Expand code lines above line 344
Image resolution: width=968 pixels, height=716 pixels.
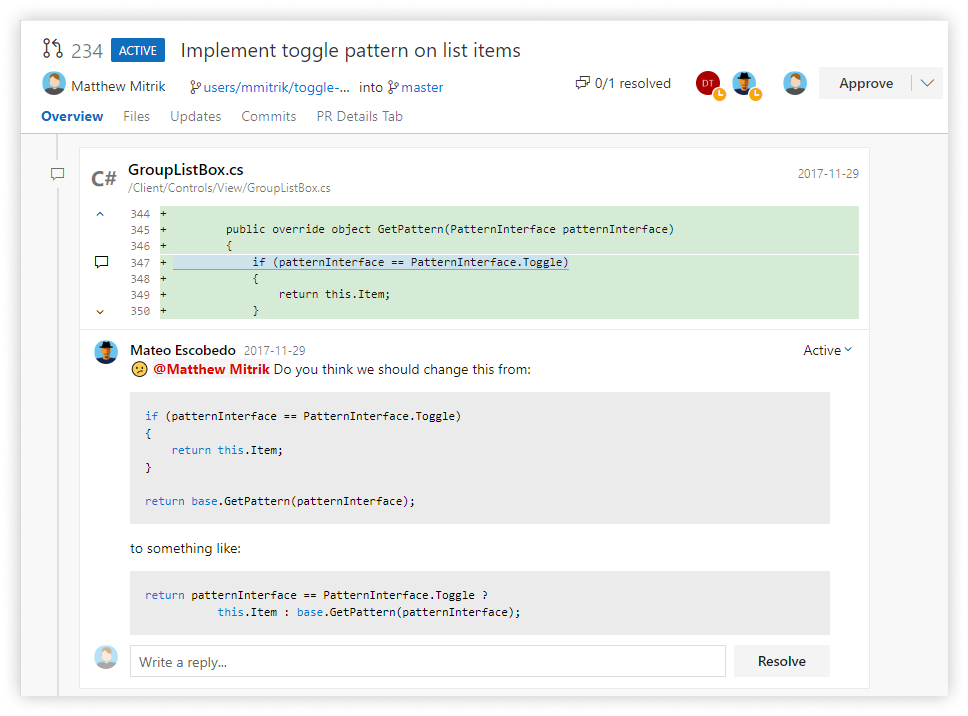pyautogui.click(x=100, y=213)
